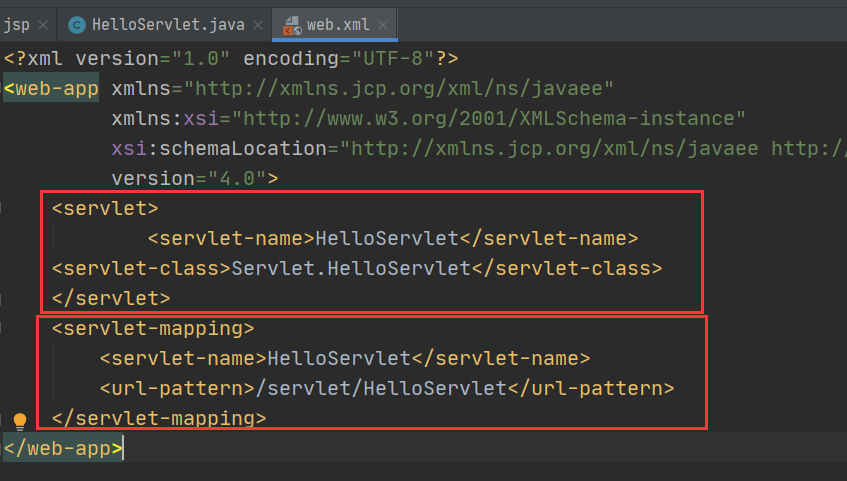Click the closing servlet tag fold marker
Screen dimensions: 847x481
(x=2, y=298)
